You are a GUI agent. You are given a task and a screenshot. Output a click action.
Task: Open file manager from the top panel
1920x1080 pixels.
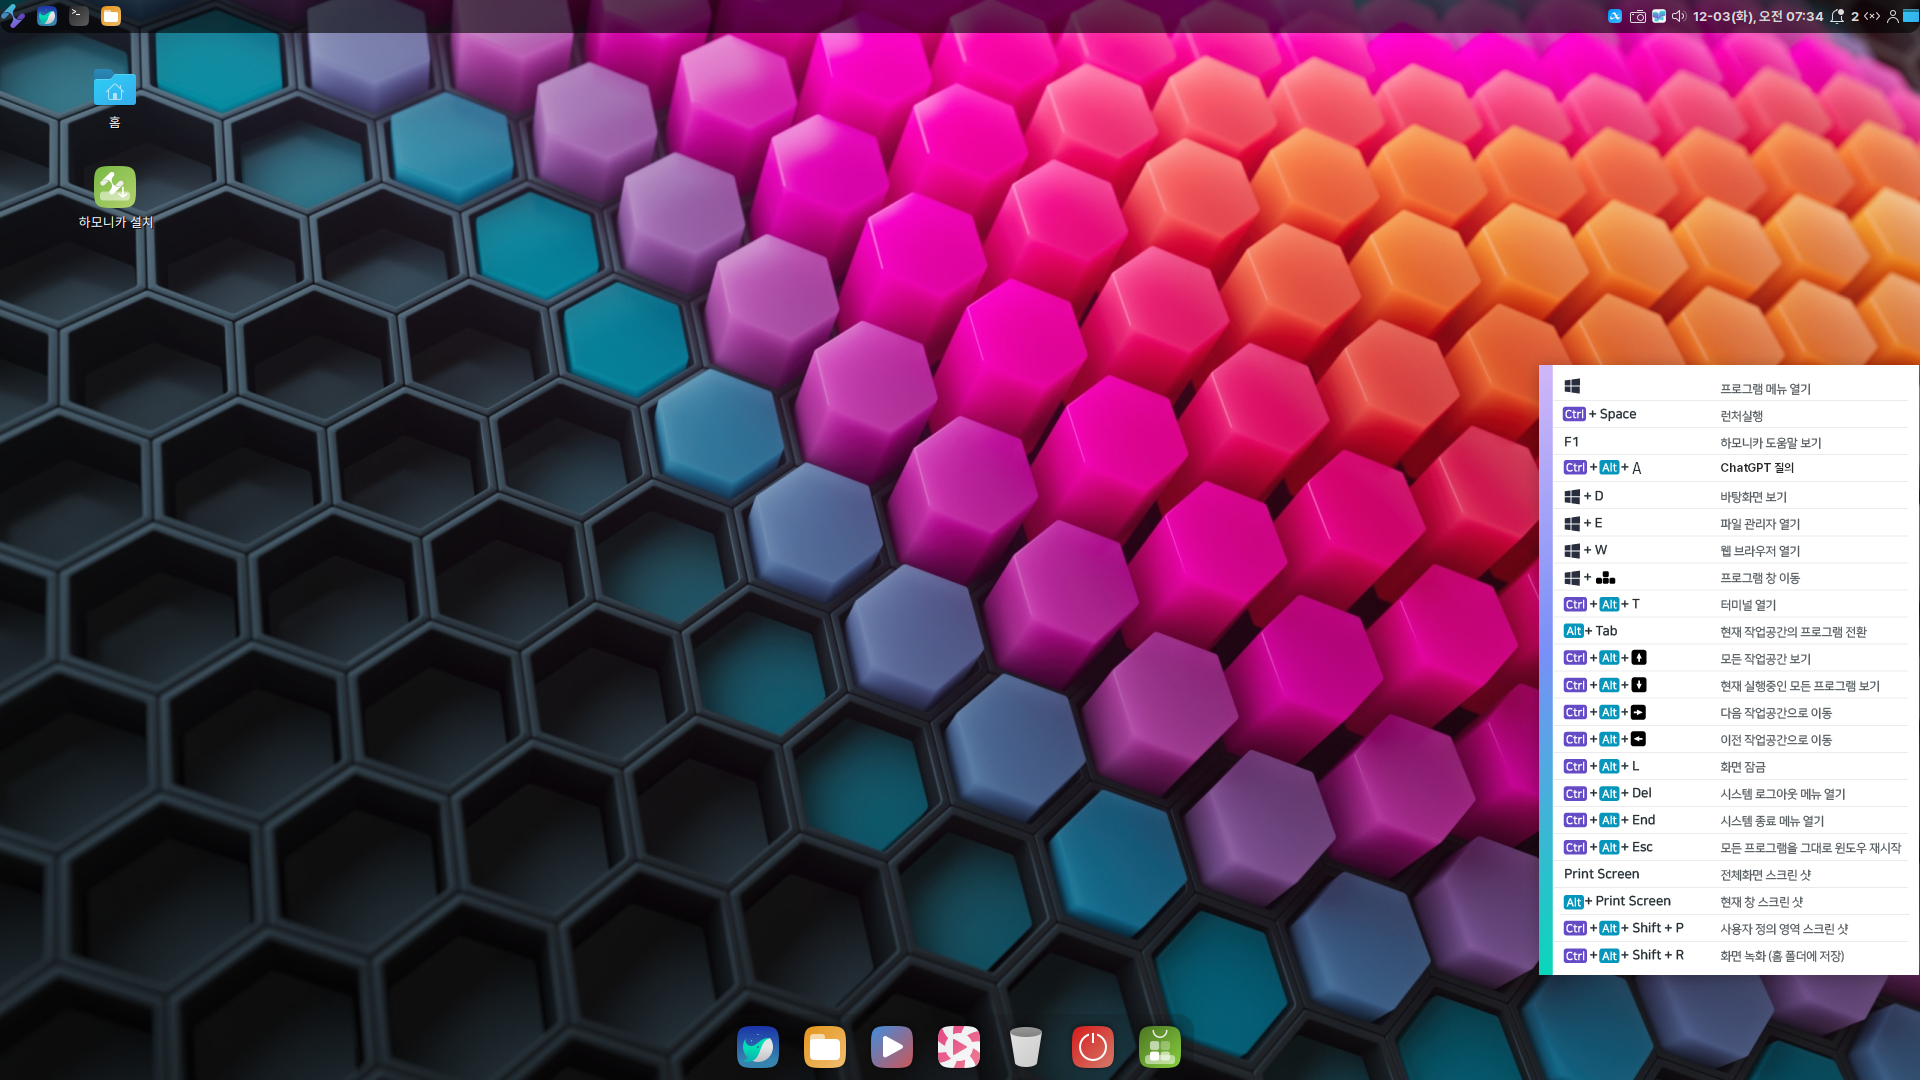coord(111,16)
